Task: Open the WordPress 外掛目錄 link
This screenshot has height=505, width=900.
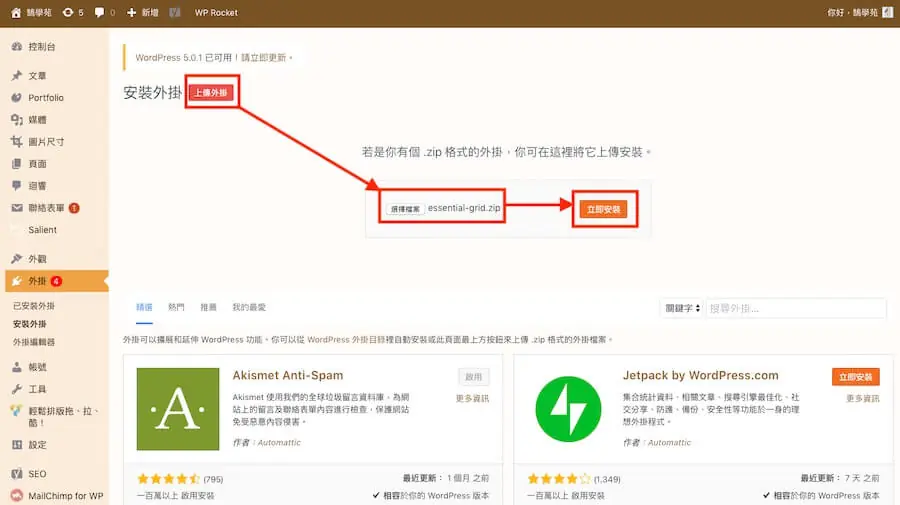Action: pyautogui.click(x=346, y=340)
